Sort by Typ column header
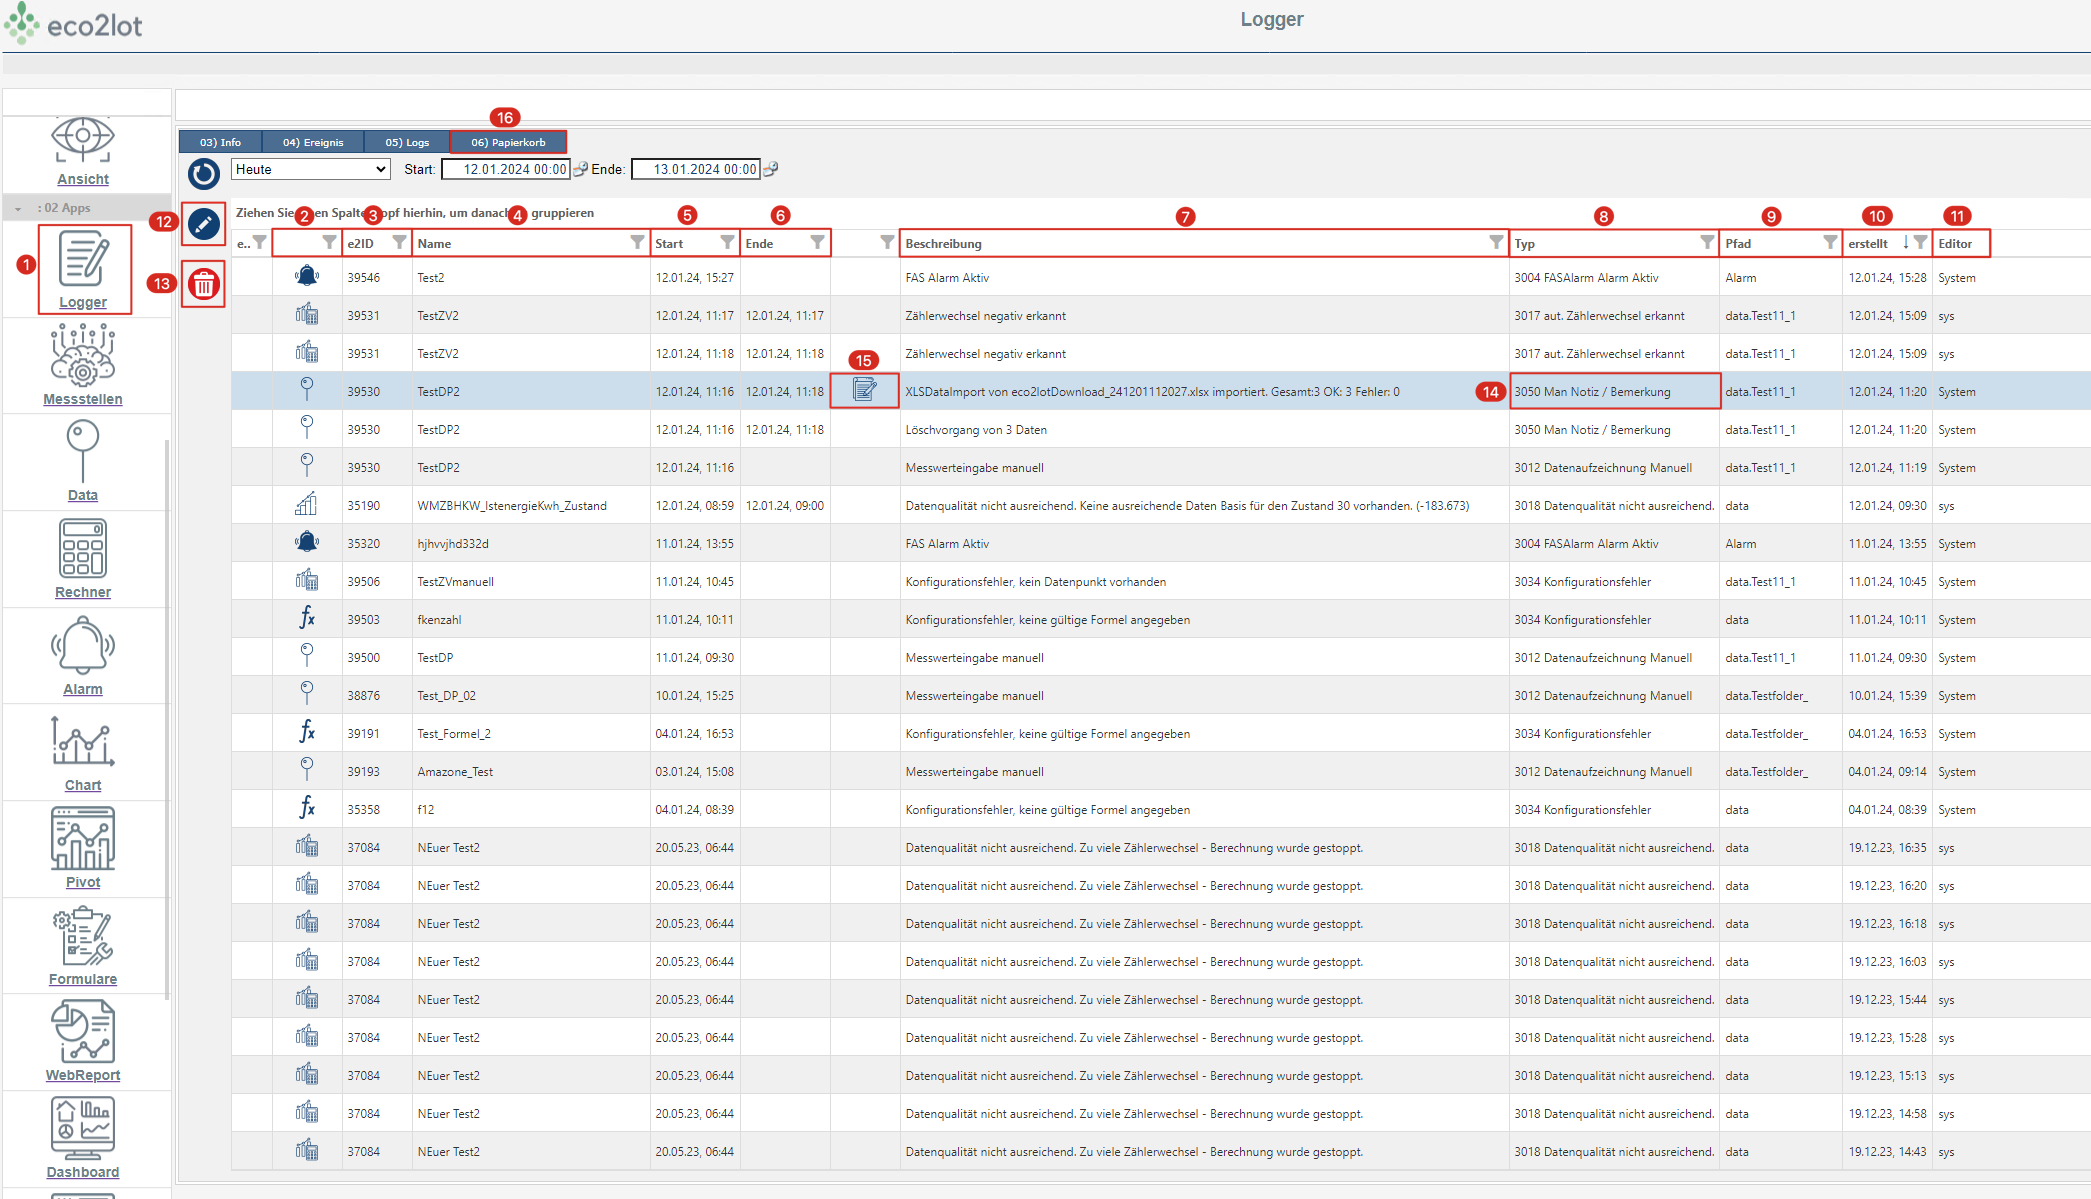This screenshot has height=1199, width=2091. click(1524, 243)
